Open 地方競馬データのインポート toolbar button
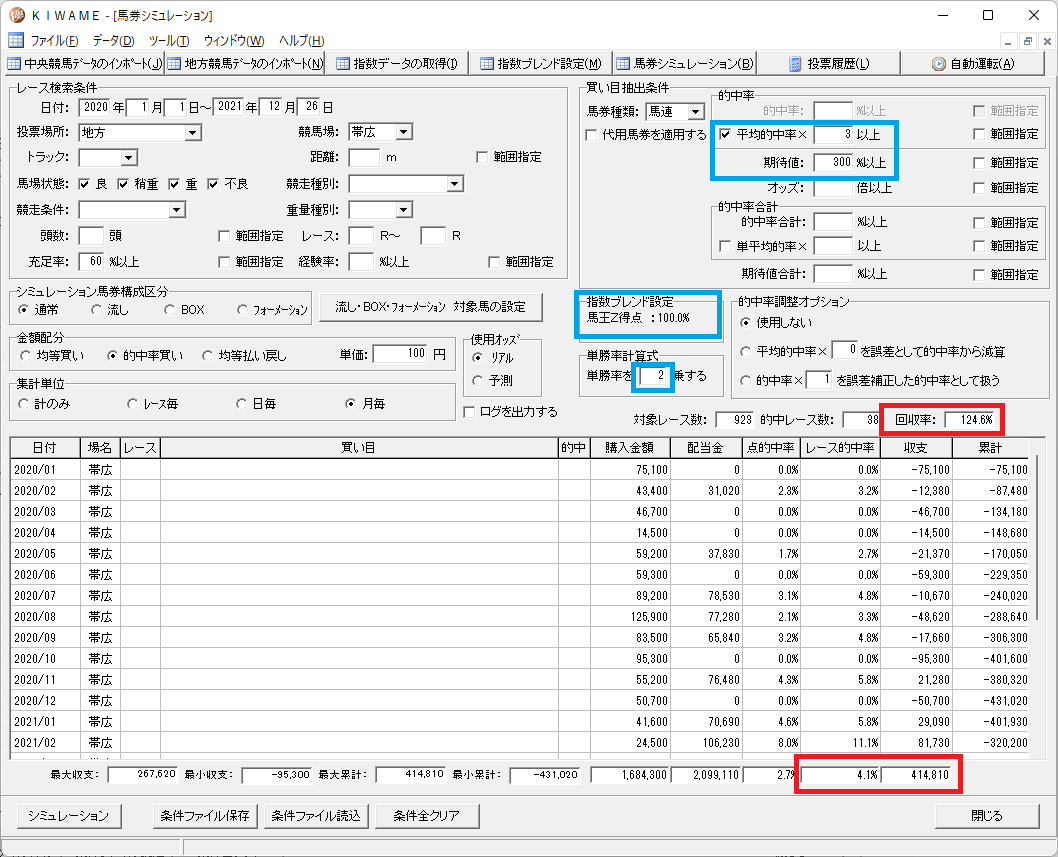This screenshot has height=857, width=1058. click(x=245, y=63)
